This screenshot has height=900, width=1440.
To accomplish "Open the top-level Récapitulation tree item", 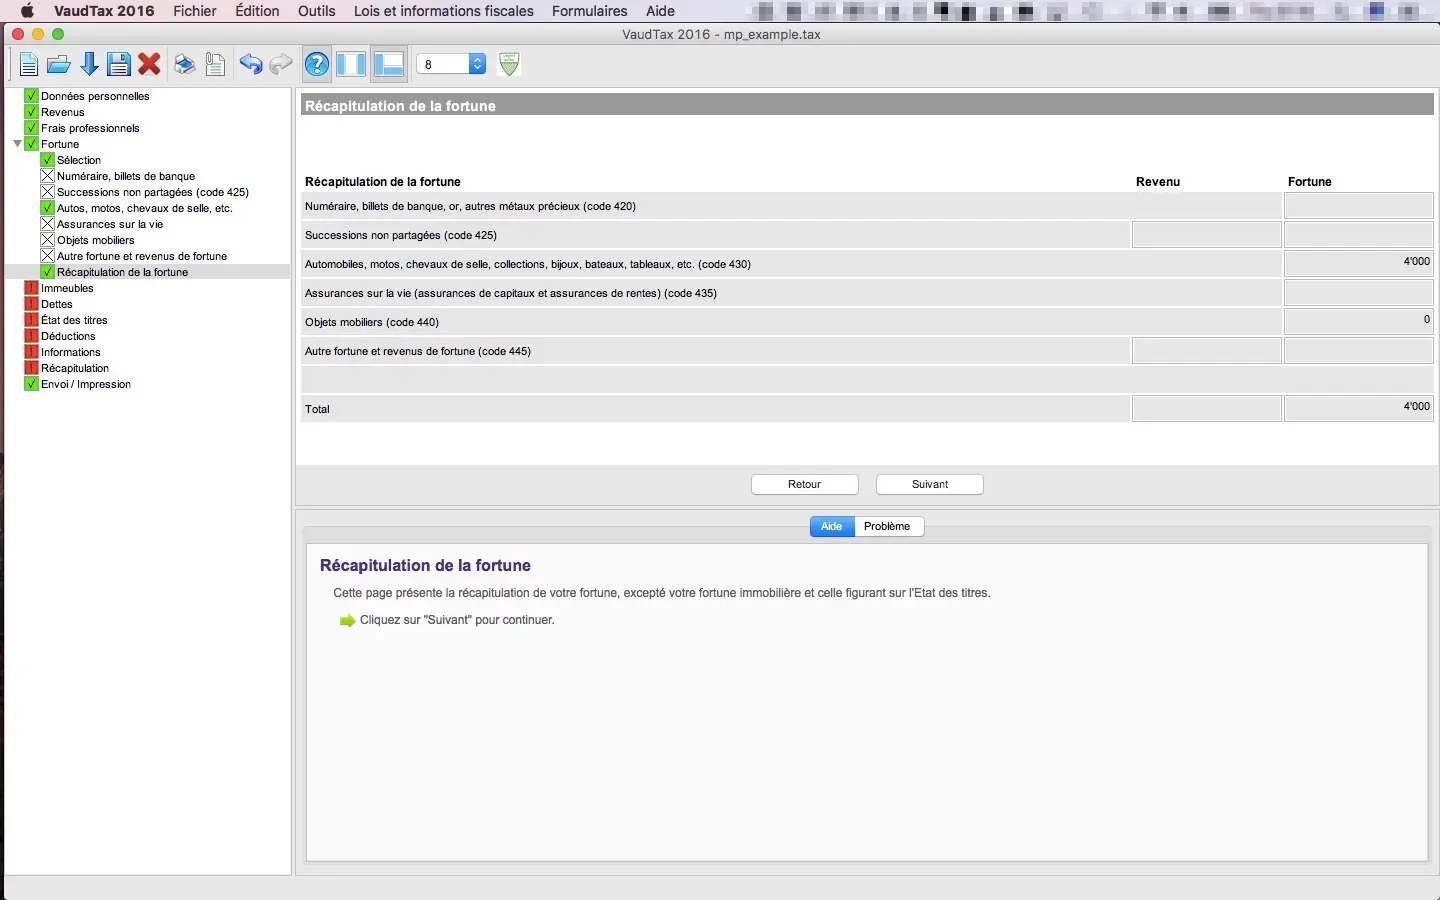I will click(x=75, y=368).
